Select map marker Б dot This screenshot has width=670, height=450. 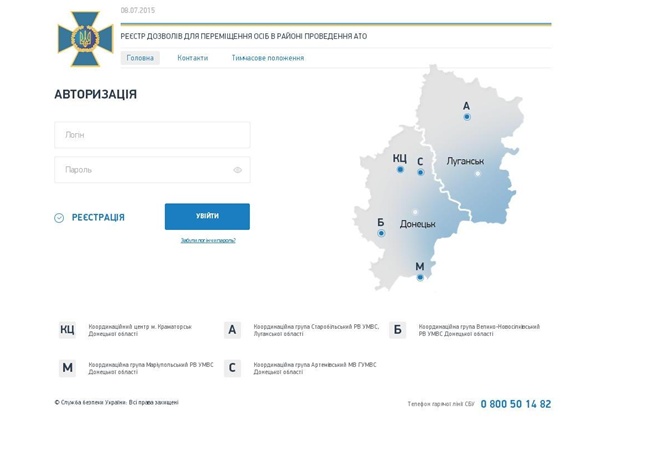click(381, 233)
